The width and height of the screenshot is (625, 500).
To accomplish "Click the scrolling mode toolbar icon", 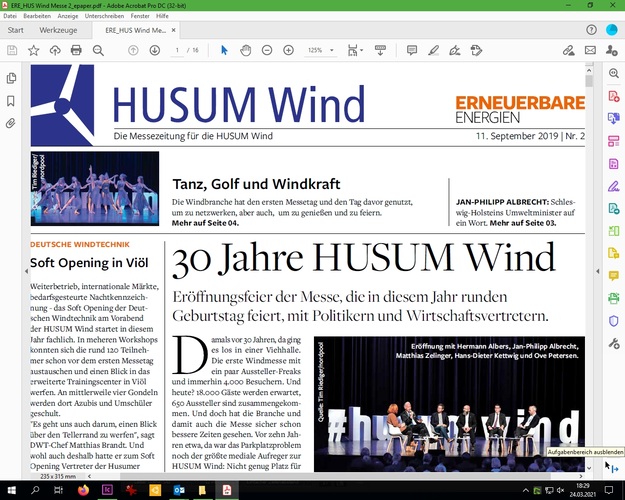I will coord(380,50).
